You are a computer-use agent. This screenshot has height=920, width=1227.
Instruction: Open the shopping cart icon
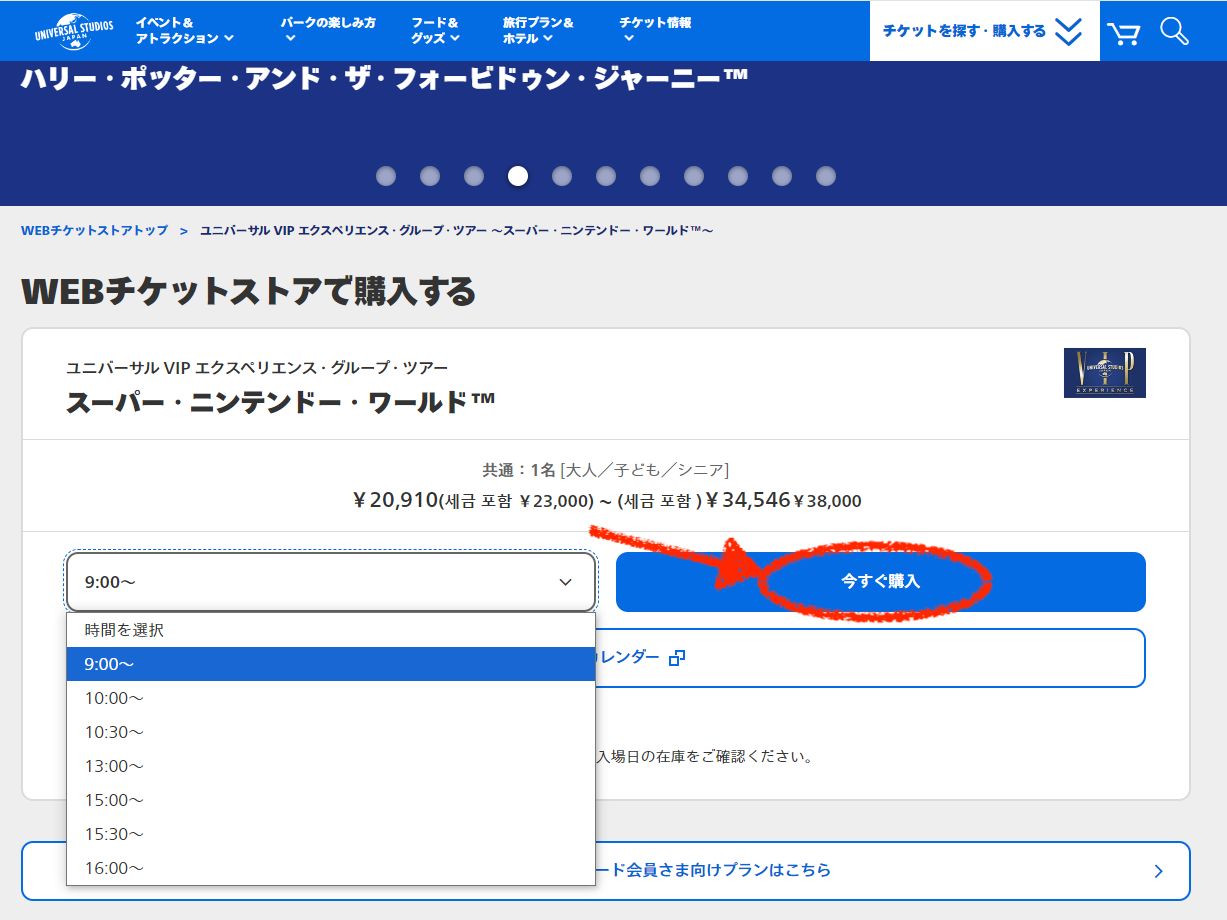tap(1124, 33)
